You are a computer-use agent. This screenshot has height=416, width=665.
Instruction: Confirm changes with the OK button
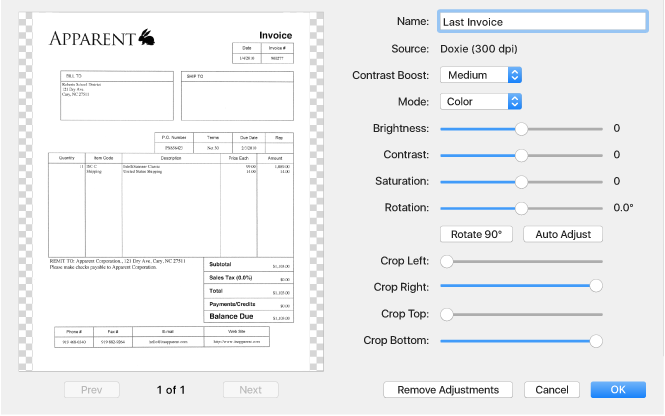tap(618, 390)
